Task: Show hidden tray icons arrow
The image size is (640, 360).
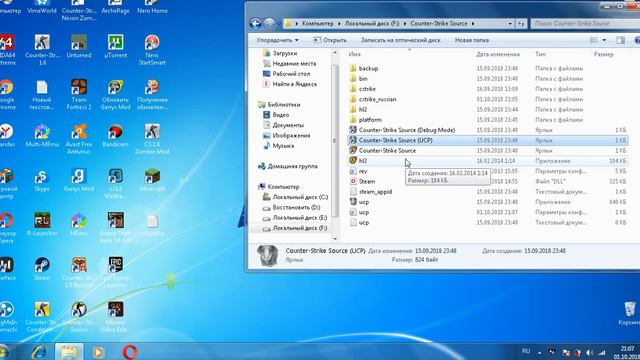Action: click(x=540, y=353)
